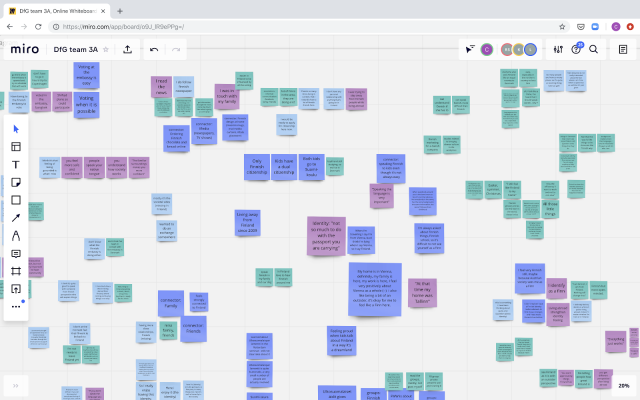
Task: Expand more tools with three dots
Action: 16,306
